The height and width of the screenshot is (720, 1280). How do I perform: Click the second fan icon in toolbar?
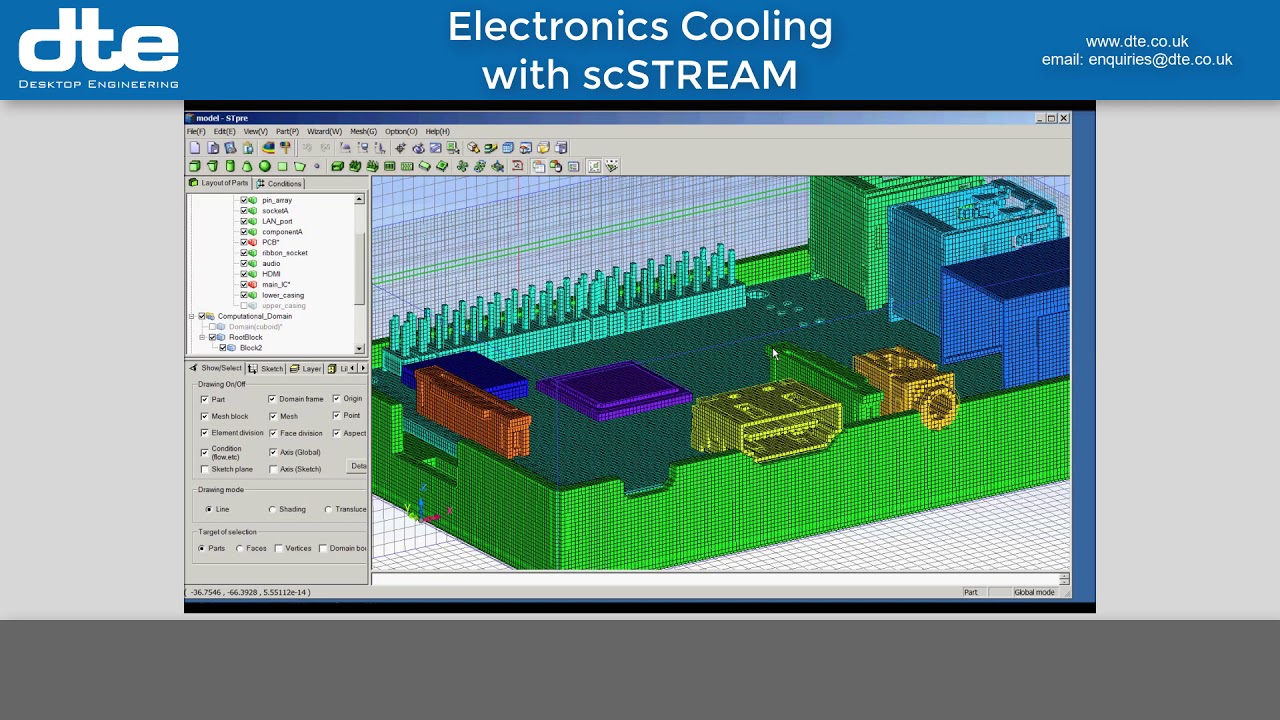pyautogui.click(x=480, y=166)
